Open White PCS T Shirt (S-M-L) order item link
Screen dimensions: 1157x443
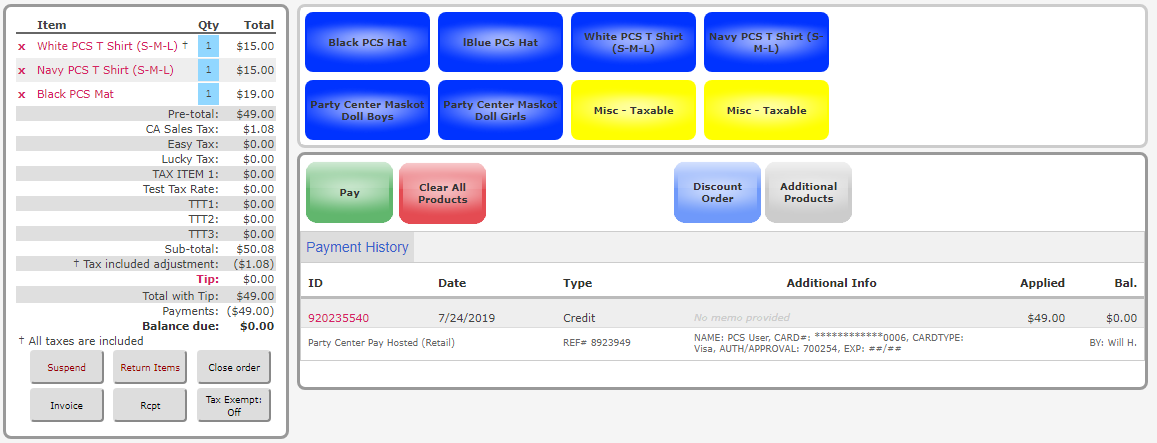click(107, 46)
